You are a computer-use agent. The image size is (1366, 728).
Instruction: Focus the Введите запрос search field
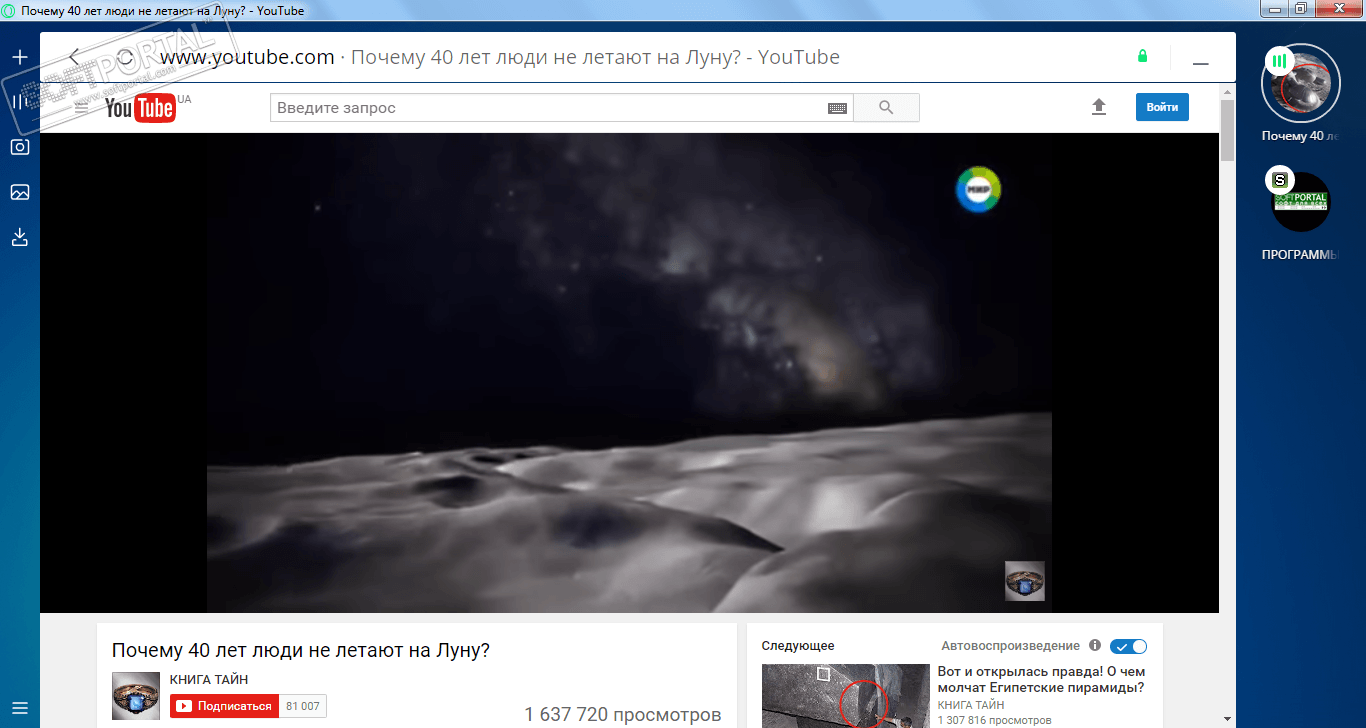tap(561, 108)
